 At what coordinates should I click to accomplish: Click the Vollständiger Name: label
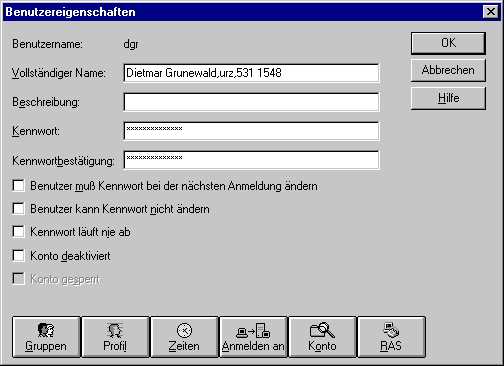59,73
